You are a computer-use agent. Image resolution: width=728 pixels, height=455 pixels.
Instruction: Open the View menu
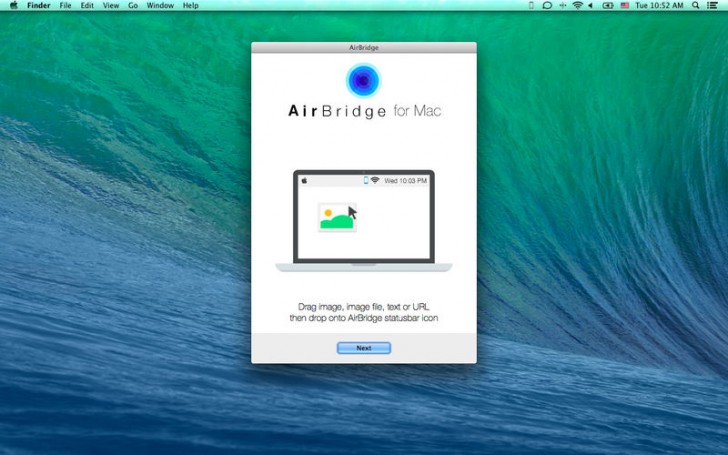coord(110,6)
